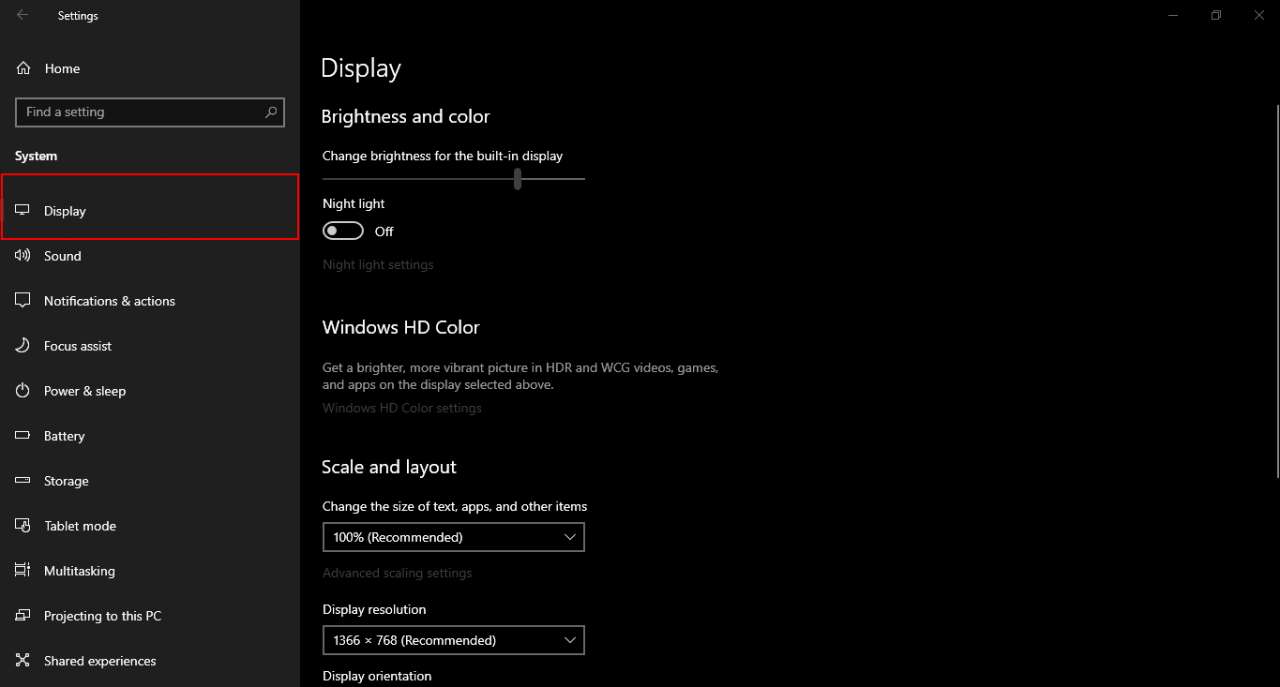Viewport: 1280px width, 687px height.
Task: Open the Battery icon entry
Action: (23, 436)
